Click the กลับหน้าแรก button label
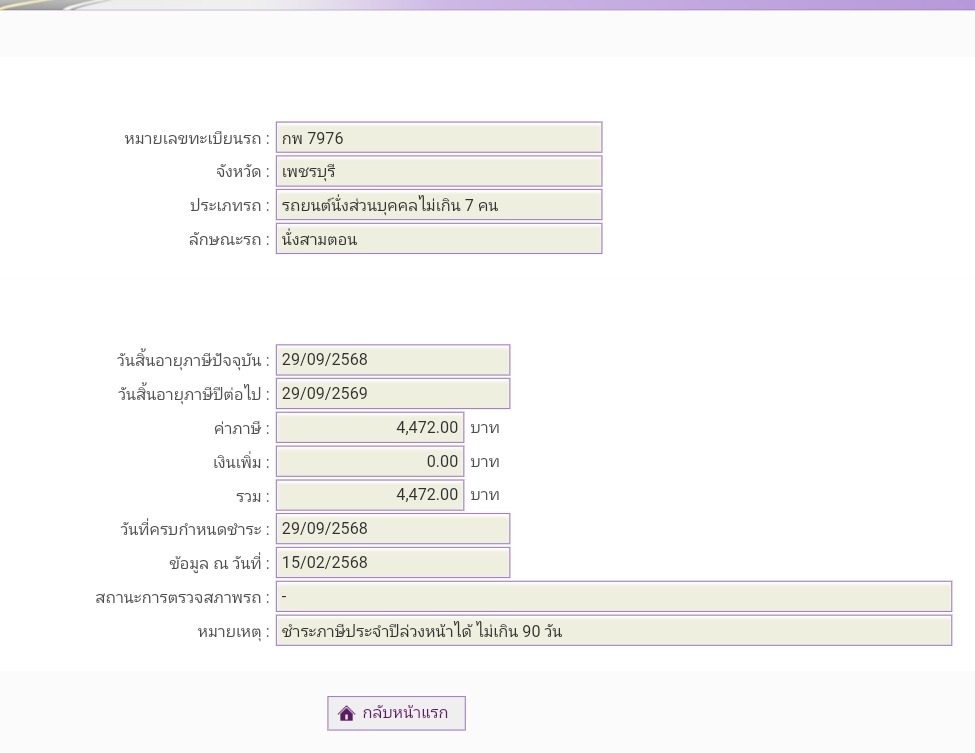Image resolution: width=975 pixels, height=753 pixels. [405, 713]
